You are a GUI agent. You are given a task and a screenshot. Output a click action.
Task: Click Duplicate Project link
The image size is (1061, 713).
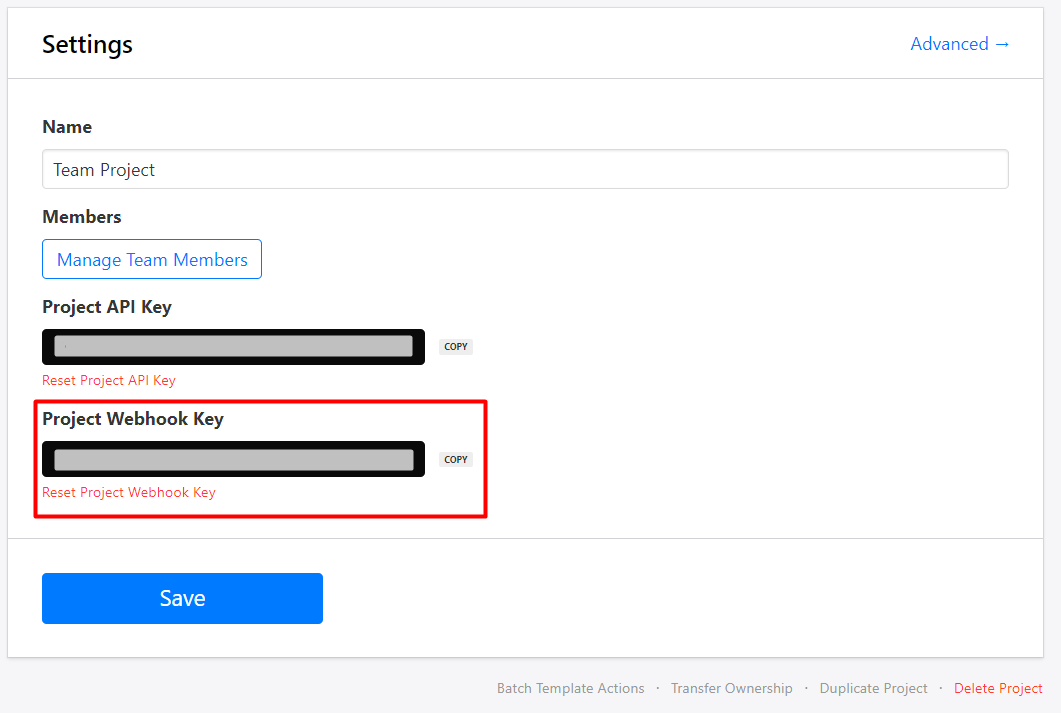[873, 688]
